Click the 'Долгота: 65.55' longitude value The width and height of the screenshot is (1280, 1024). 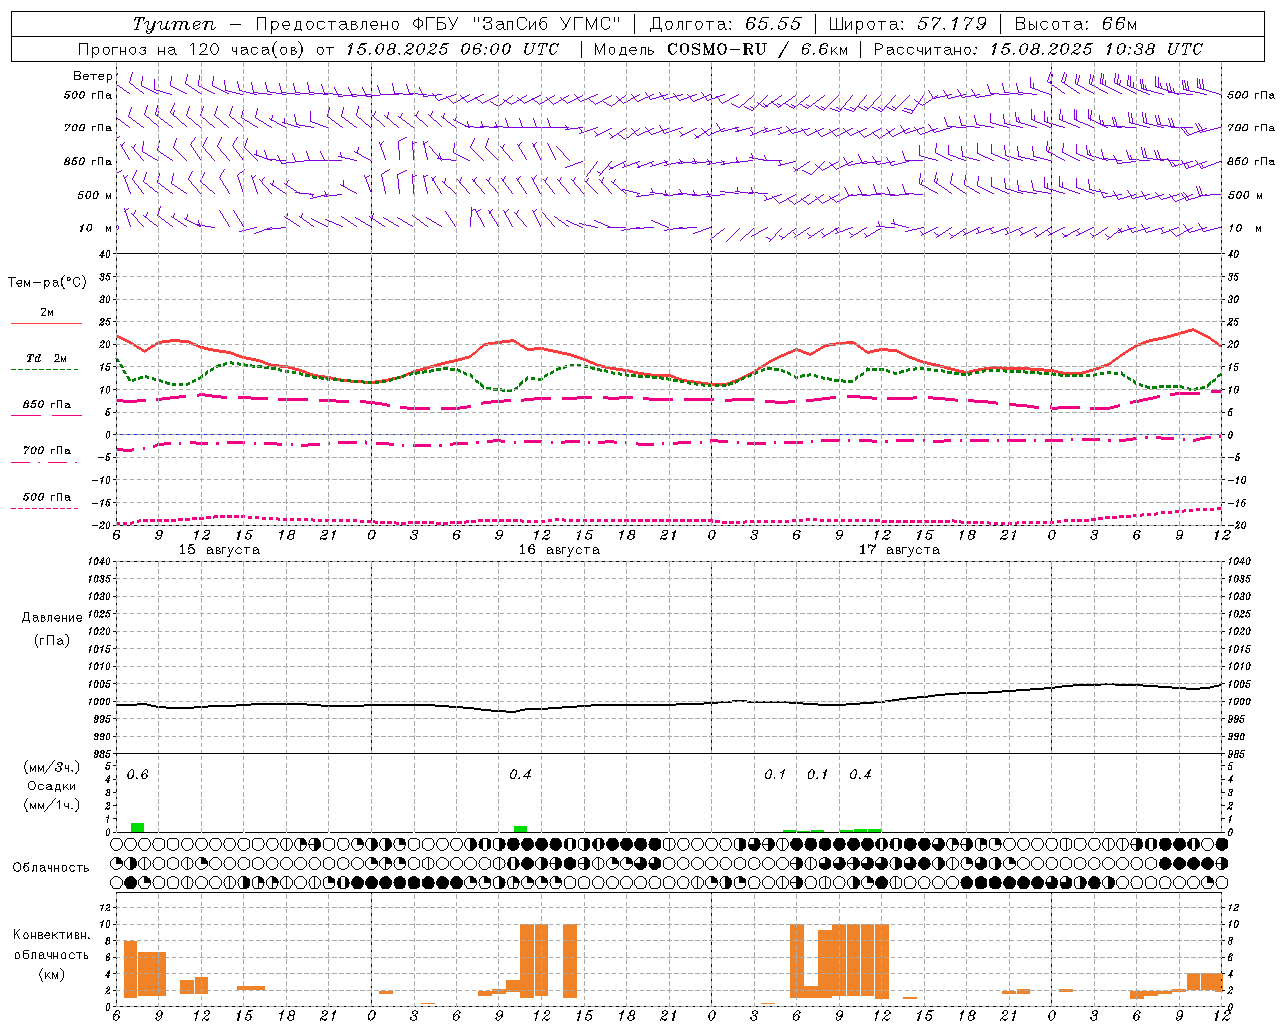pyautogui.click(x=725, y=24)
